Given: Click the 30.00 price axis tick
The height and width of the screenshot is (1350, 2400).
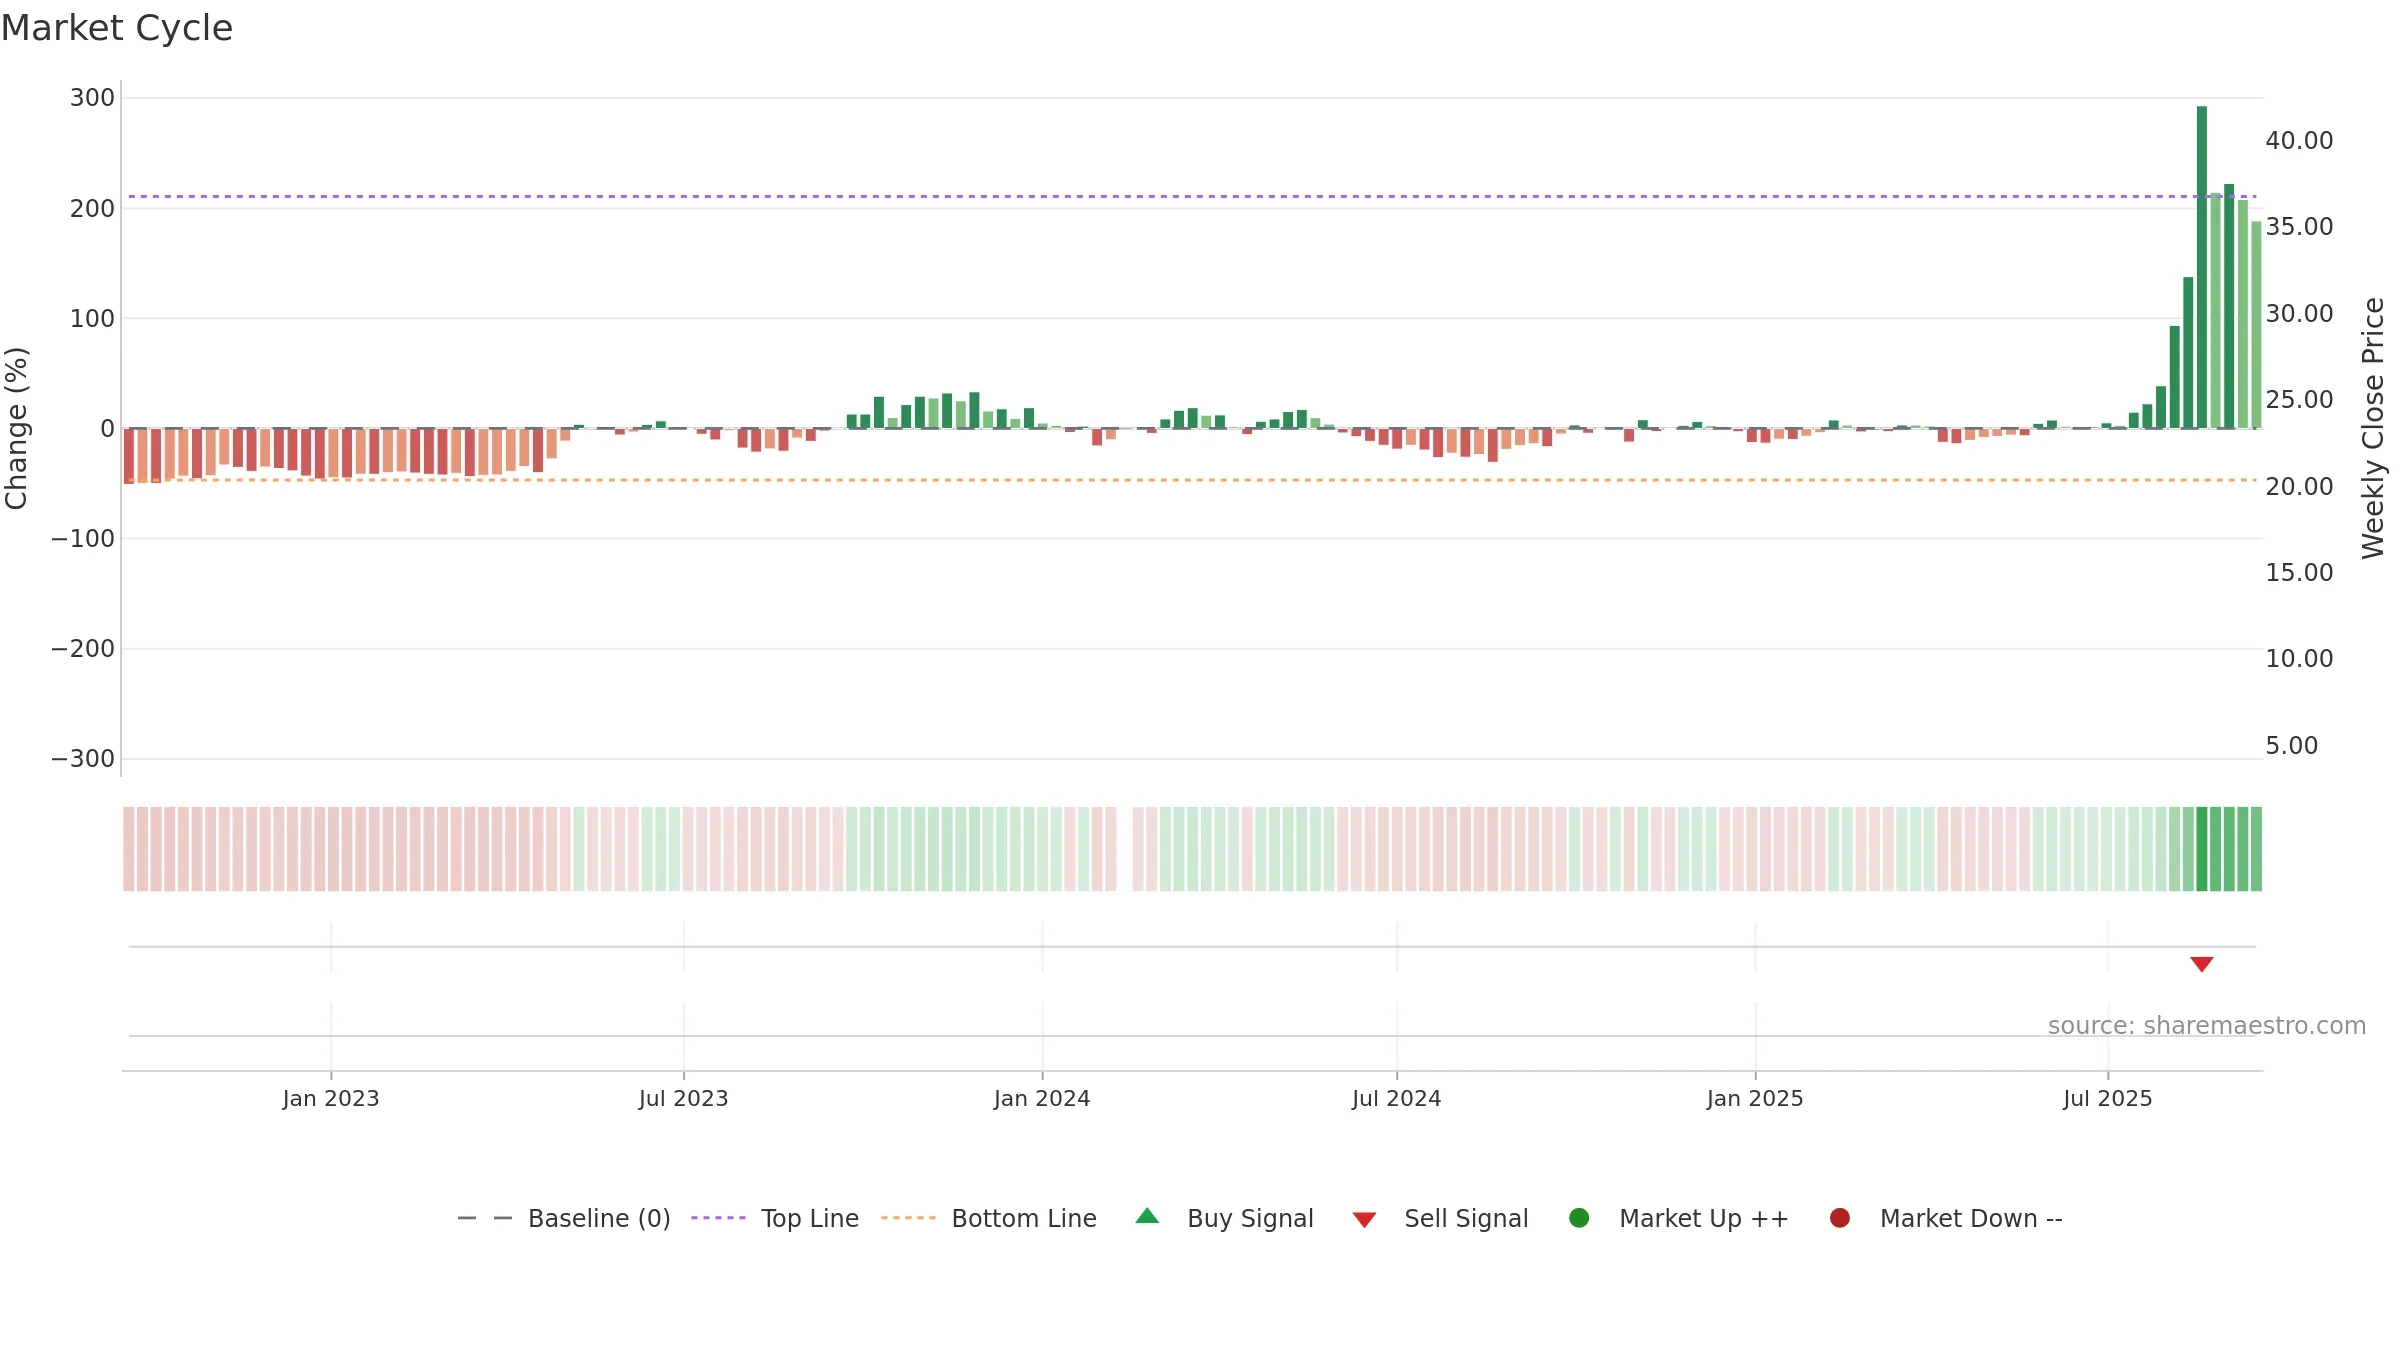Looking at the screenshot, I should click(2299, 314).
